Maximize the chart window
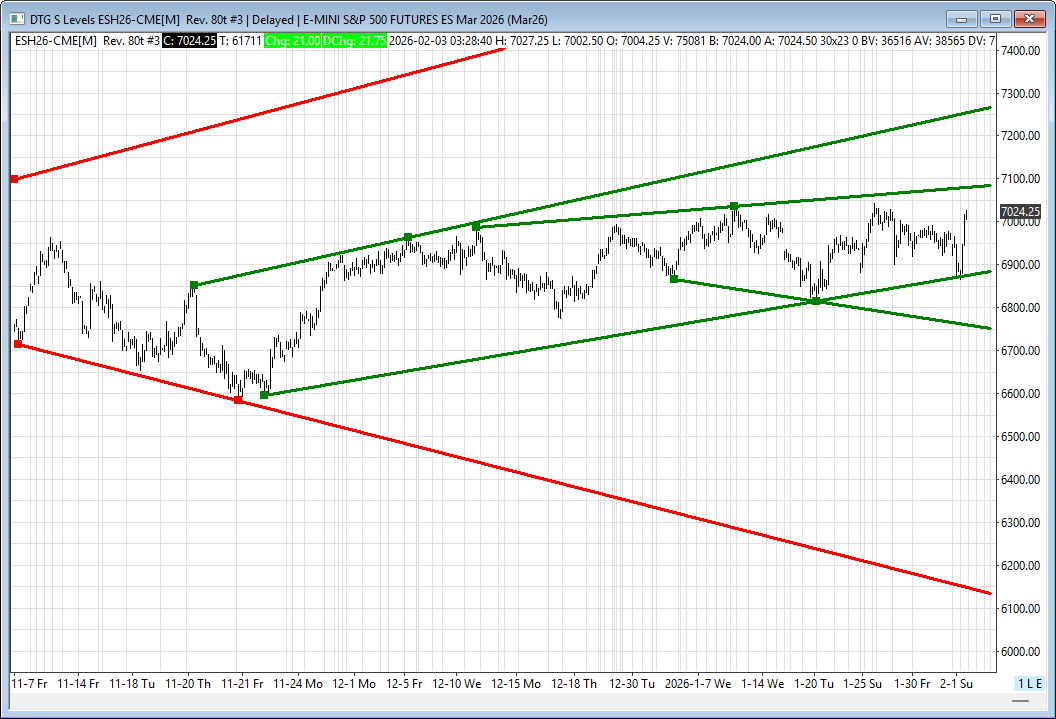The height and width of the screenshot is (719, 1056). pos(995,18)
